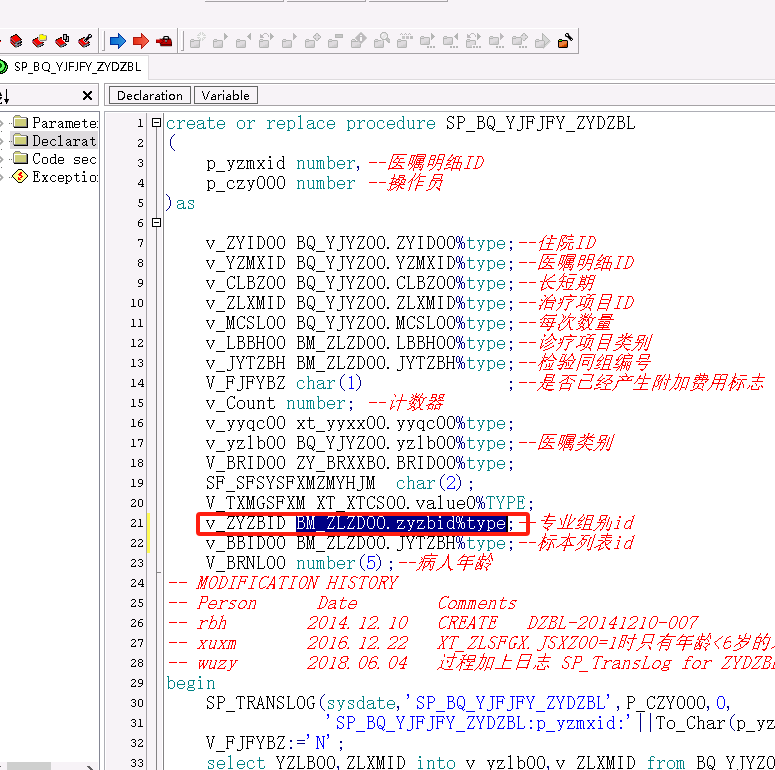This screenshot has height=770, width=775.
Task: Click the grey icon with dotted rows above
Action: pos(405,41)
